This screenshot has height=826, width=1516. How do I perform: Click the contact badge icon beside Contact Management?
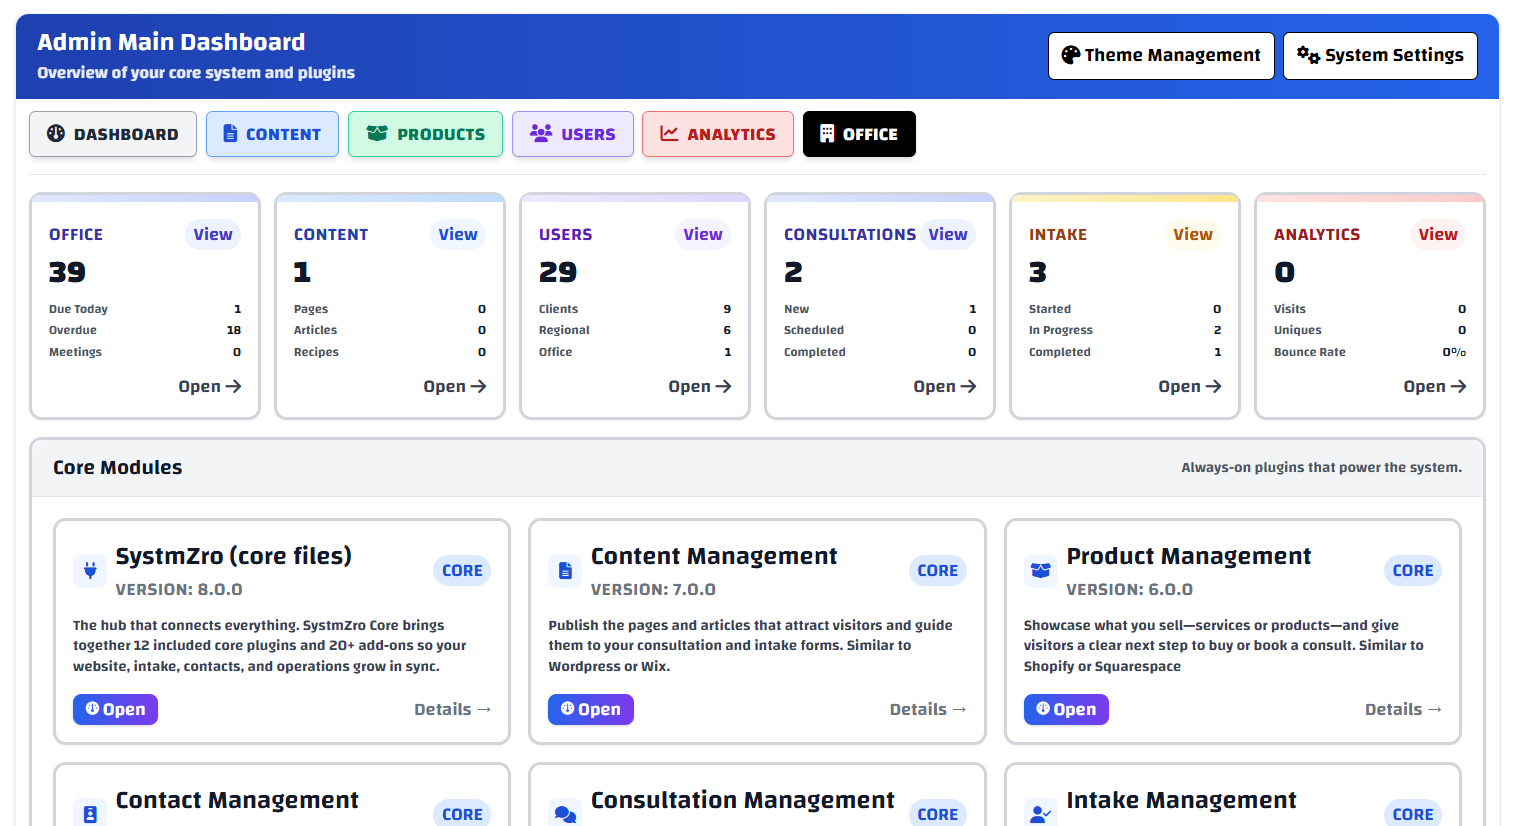(90, 814)
